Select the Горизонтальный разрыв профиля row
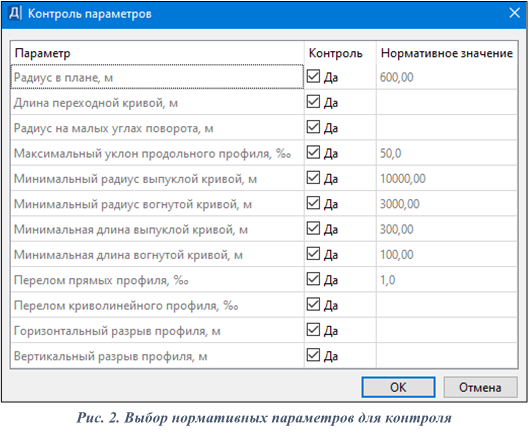This screenshot has height=436, width=530. click(x=264, y=331)
